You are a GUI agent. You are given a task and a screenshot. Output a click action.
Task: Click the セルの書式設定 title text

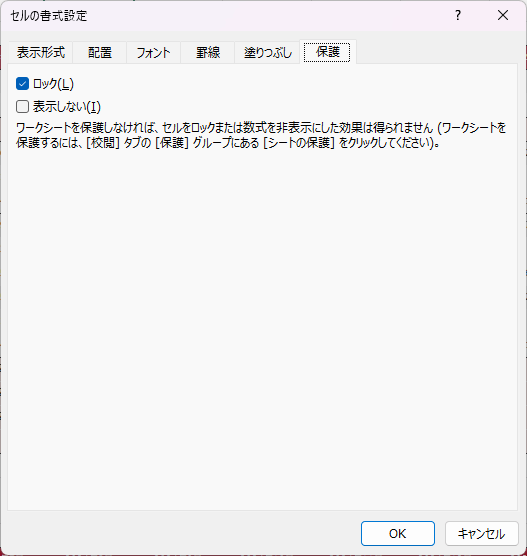click(49, 16)
